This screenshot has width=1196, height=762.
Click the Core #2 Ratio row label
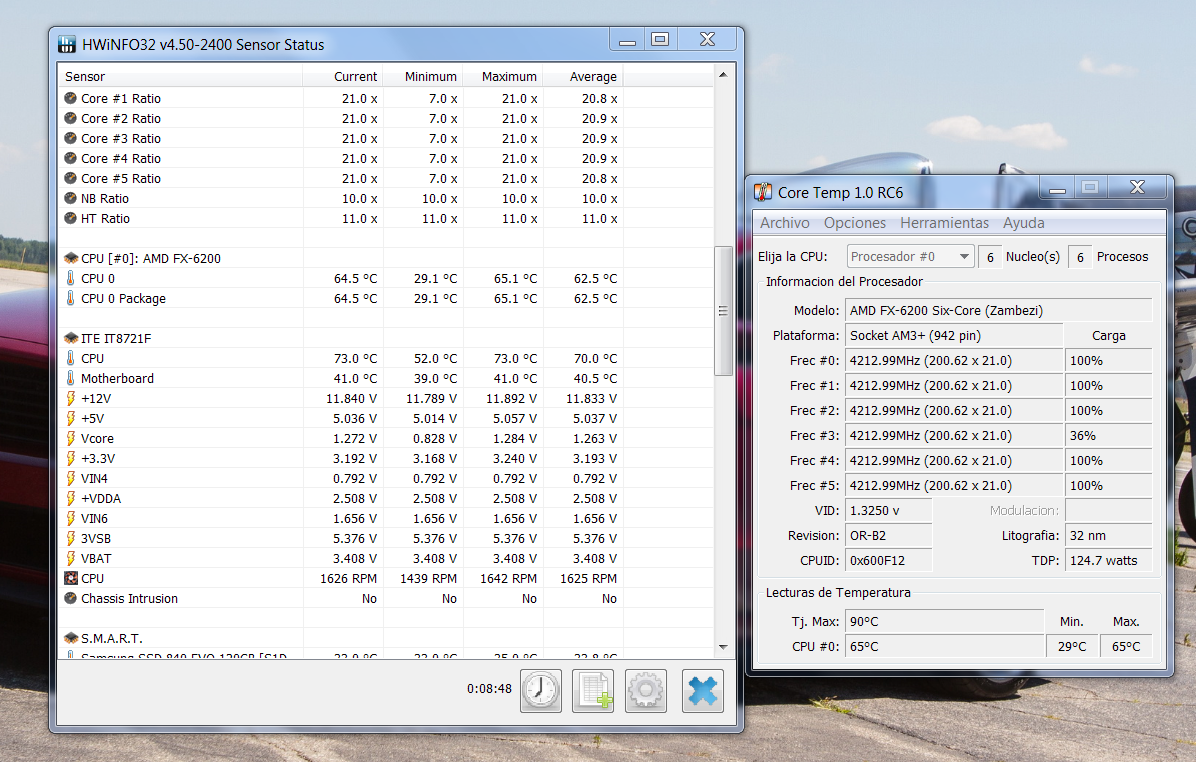coord(121,118)
